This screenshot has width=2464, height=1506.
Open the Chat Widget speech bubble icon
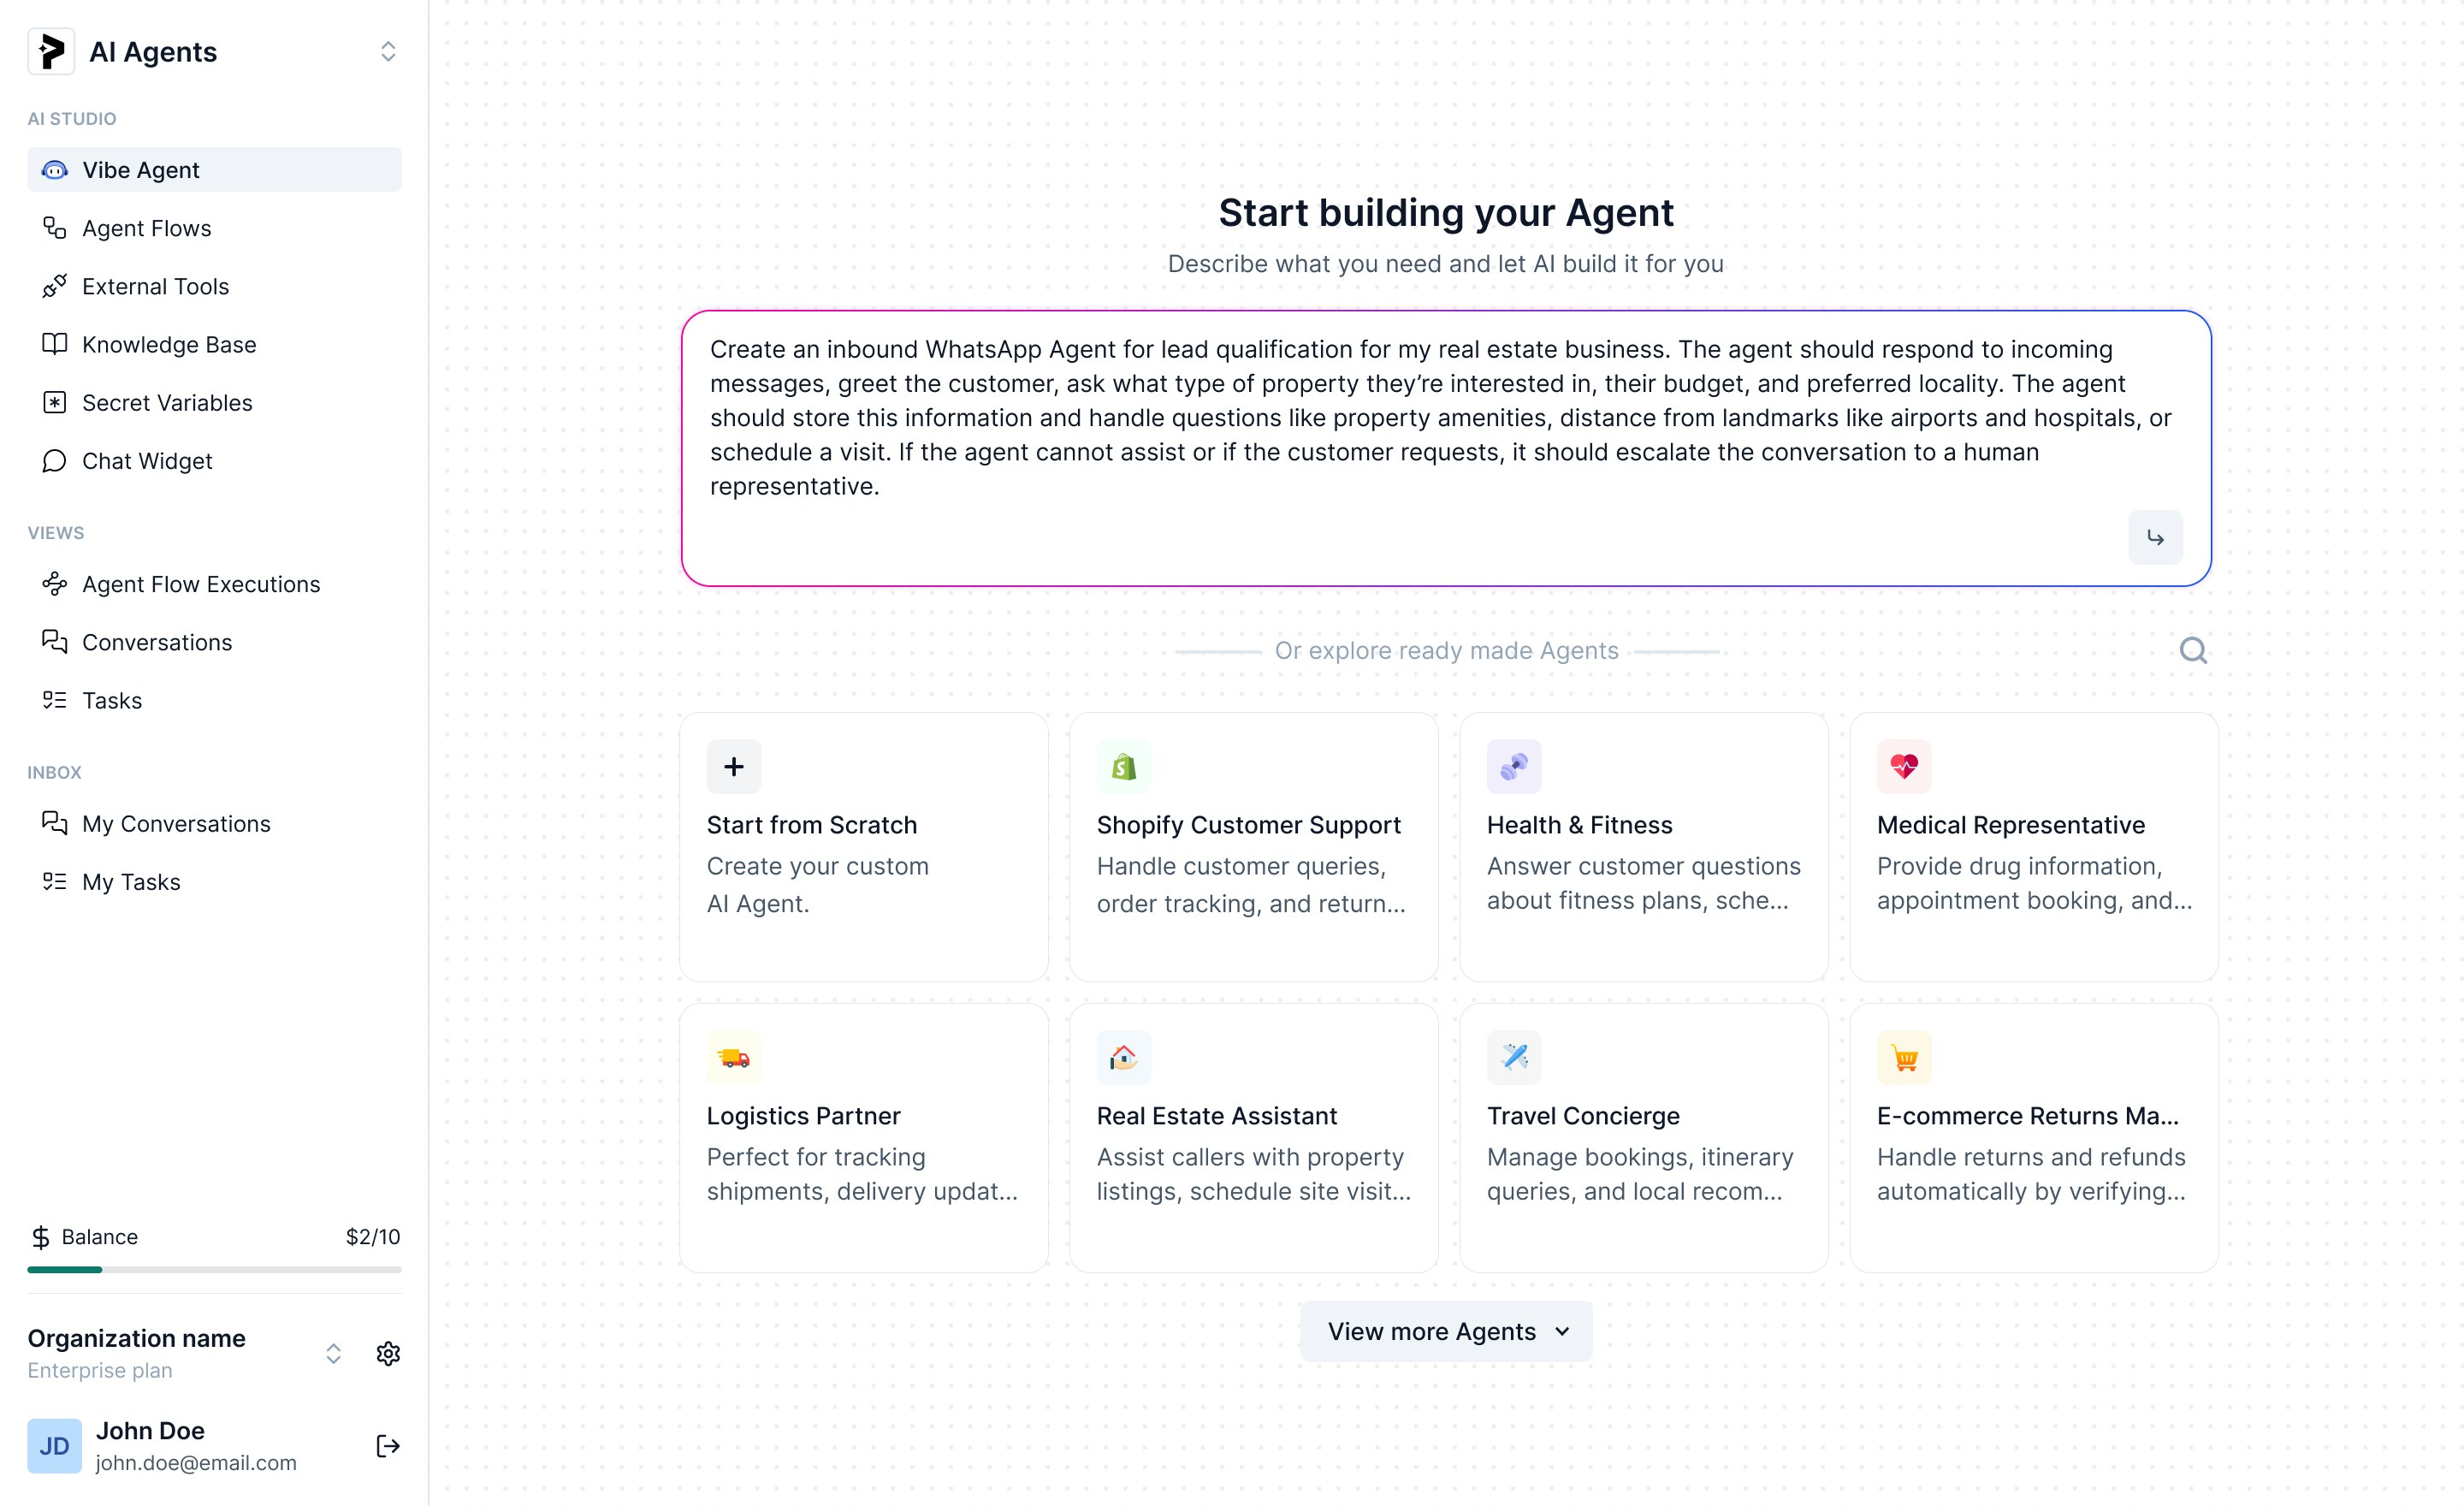click(55, 461)
